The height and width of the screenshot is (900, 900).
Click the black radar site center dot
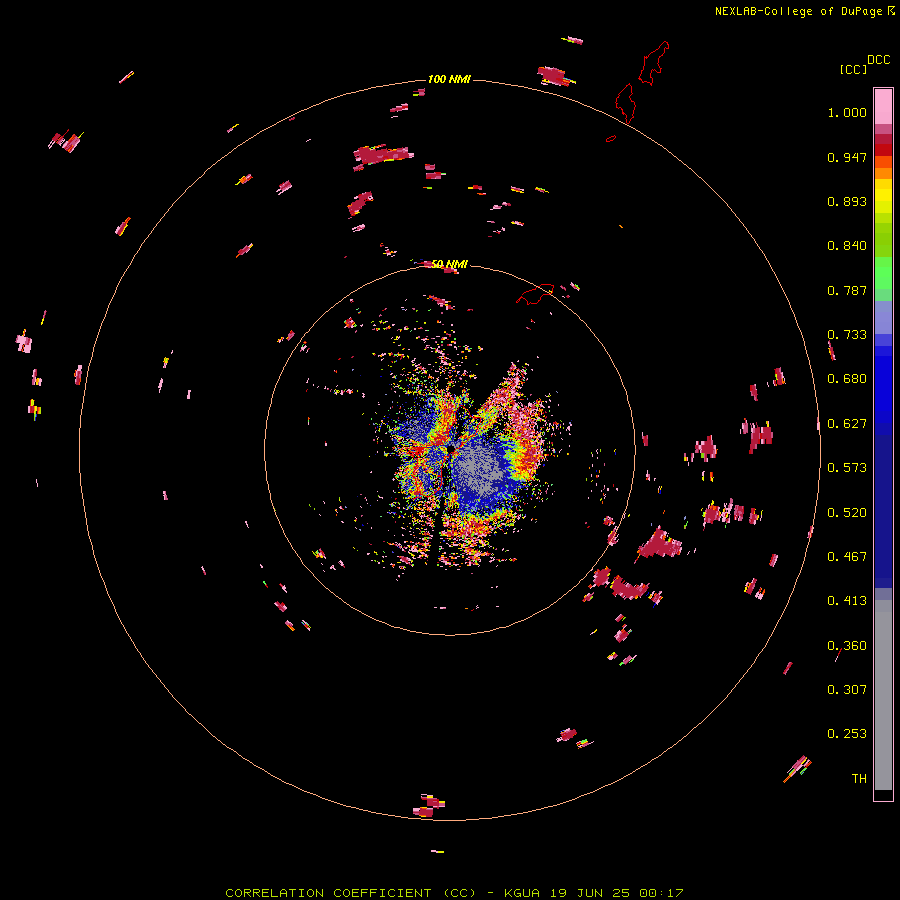(x=451, y=448)
